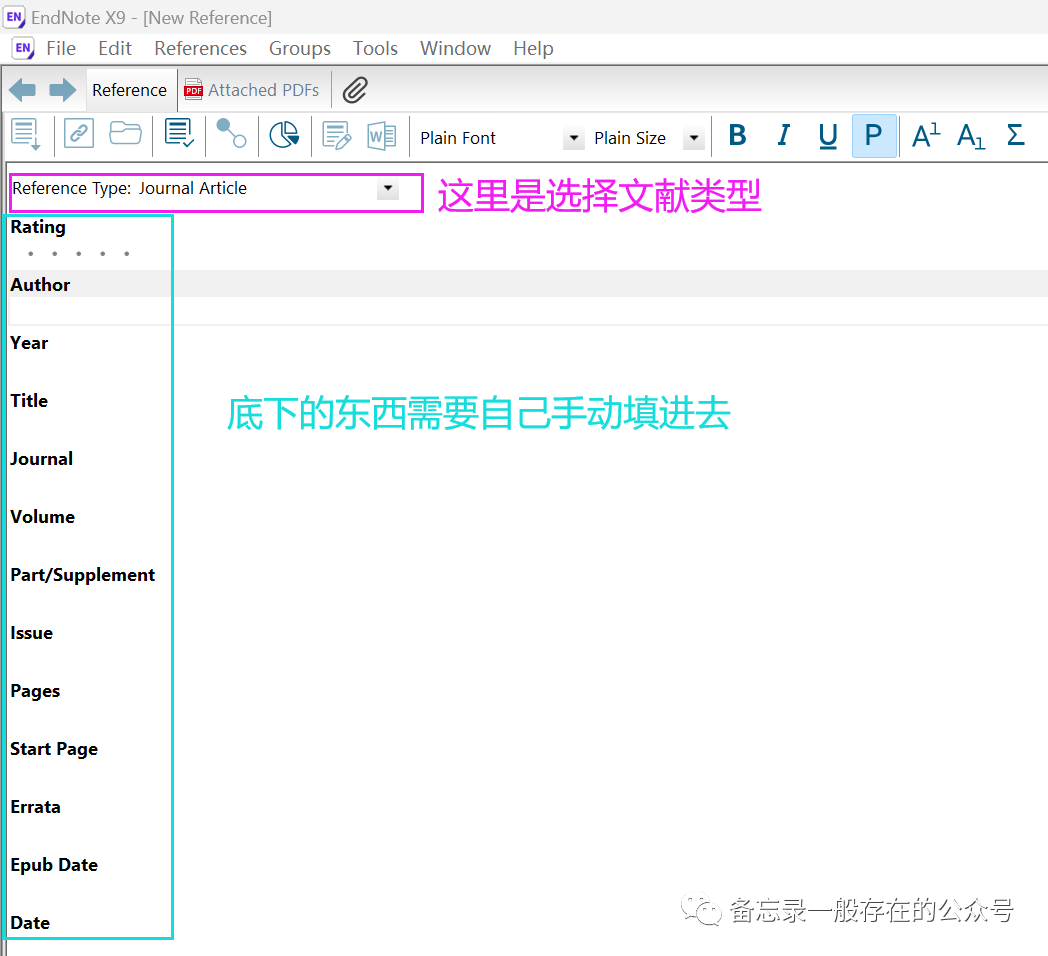
Task: Set rating to fifth dot
Action: [x=127, y=253]
